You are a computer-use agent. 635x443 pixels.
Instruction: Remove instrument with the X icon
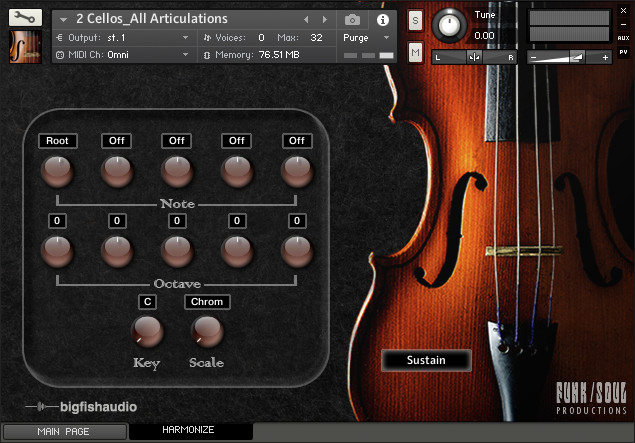624,11
